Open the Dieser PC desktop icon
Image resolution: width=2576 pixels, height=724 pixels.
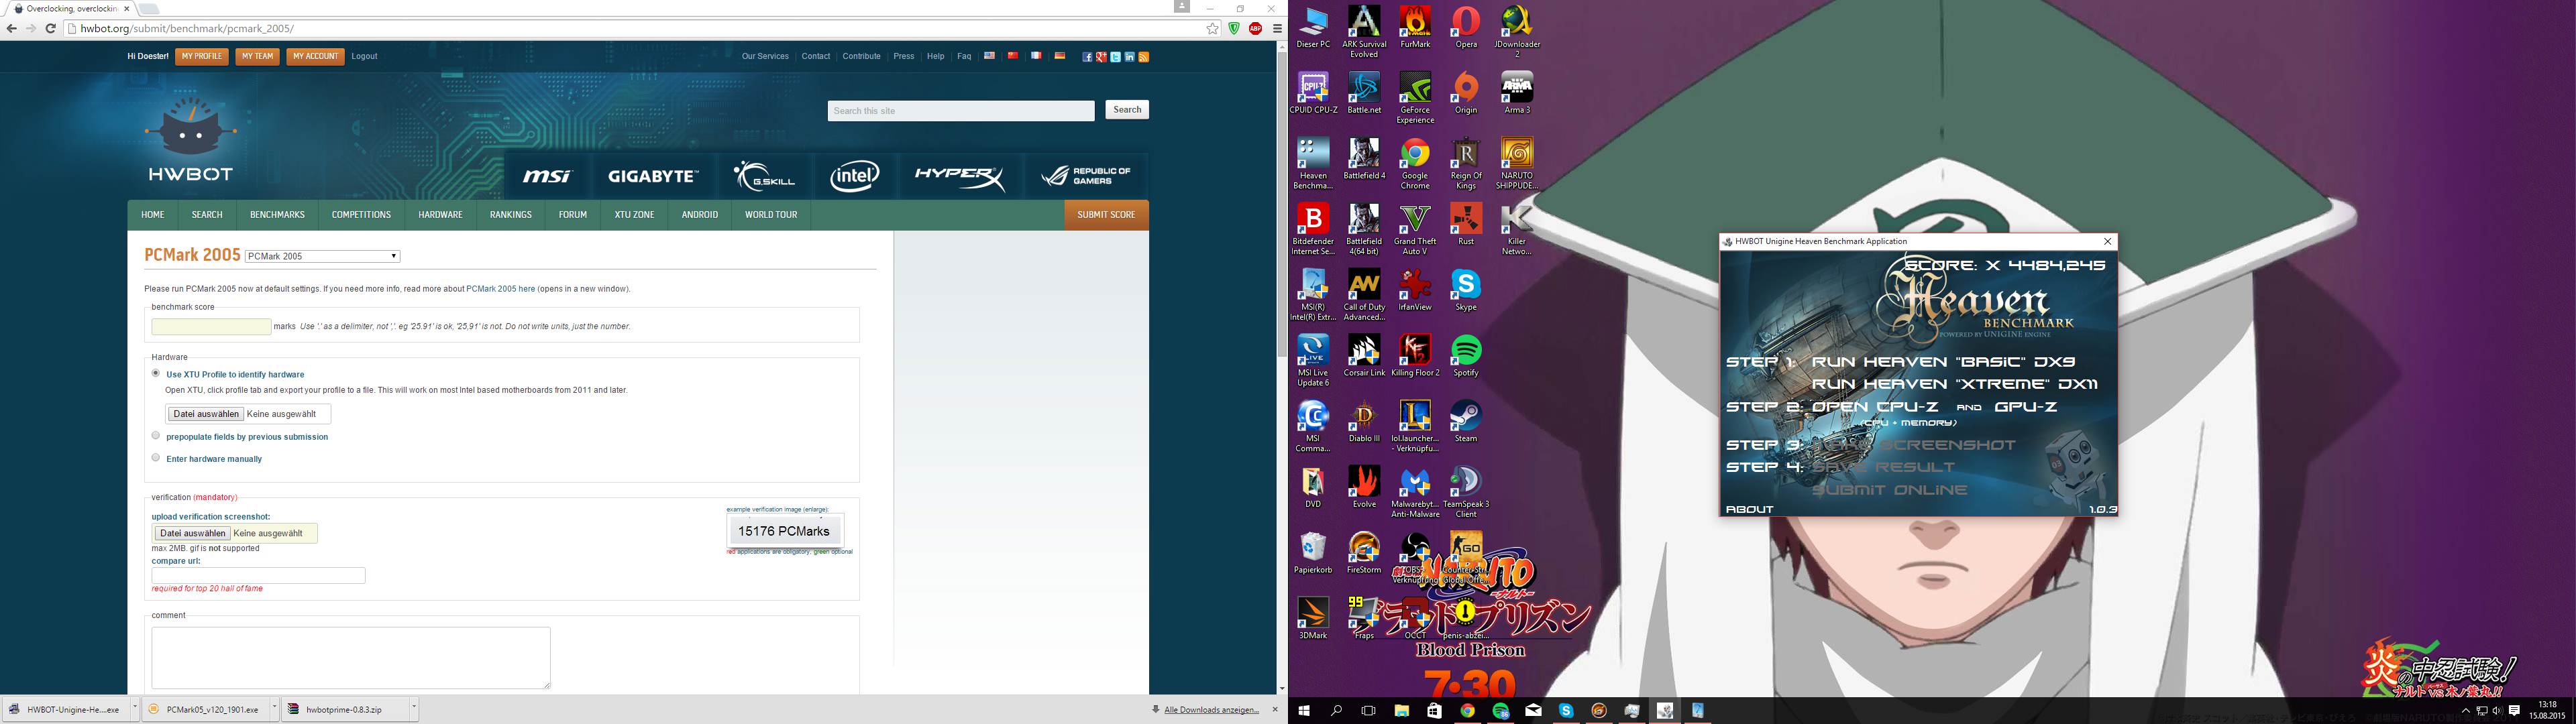click(1313, 27)
